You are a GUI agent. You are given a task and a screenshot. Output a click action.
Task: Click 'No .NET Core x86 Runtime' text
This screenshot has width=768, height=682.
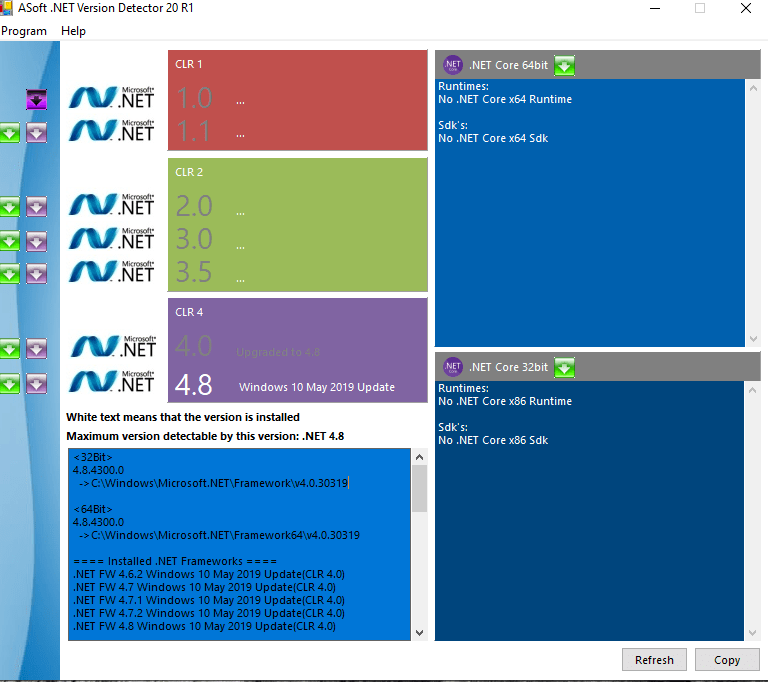(505, 401)
